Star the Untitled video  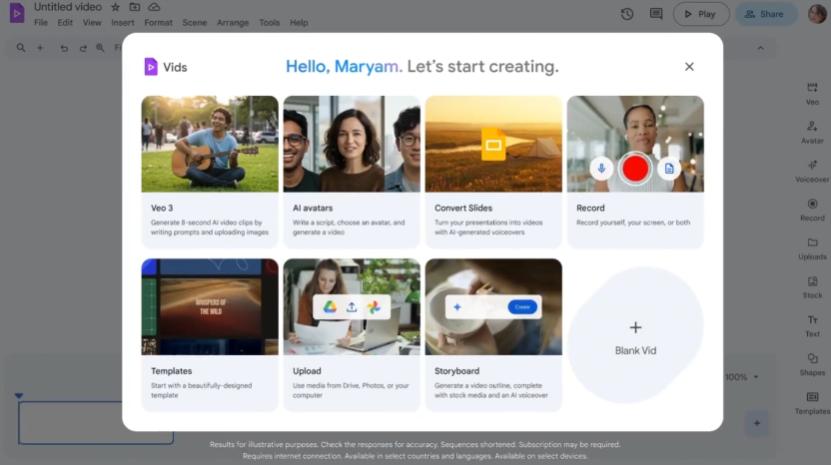point(115,7)
